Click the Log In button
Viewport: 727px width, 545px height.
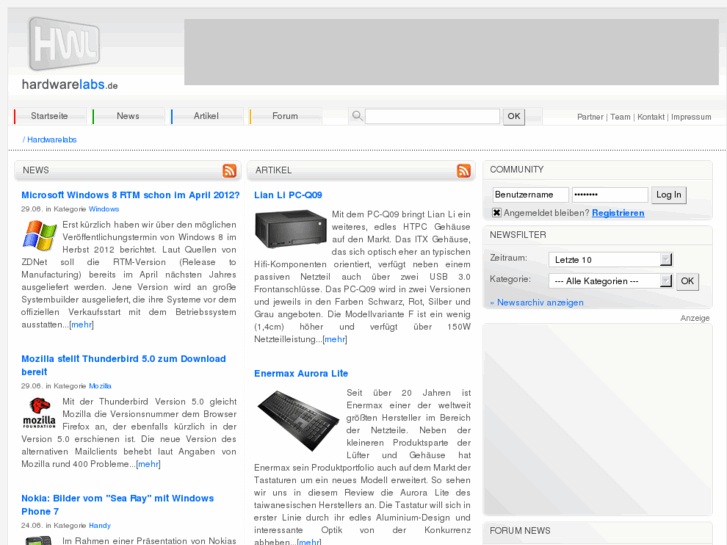(x=669, y=195)
